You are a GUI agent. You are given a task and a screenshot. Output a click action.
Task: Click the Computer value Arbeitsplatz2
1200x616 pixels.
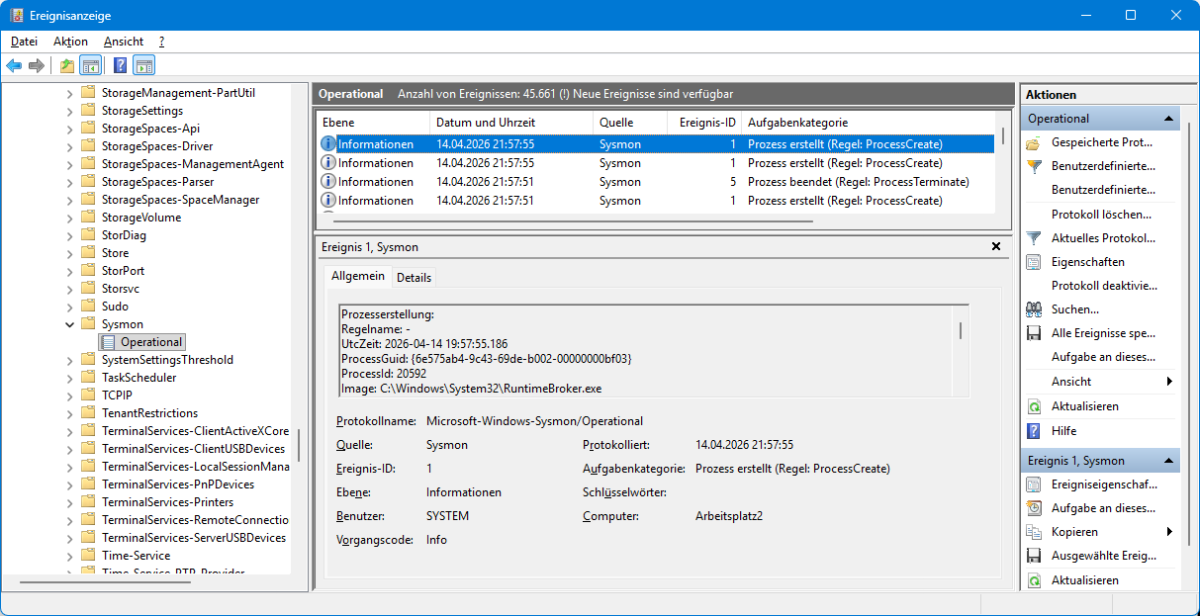point(729,516)
